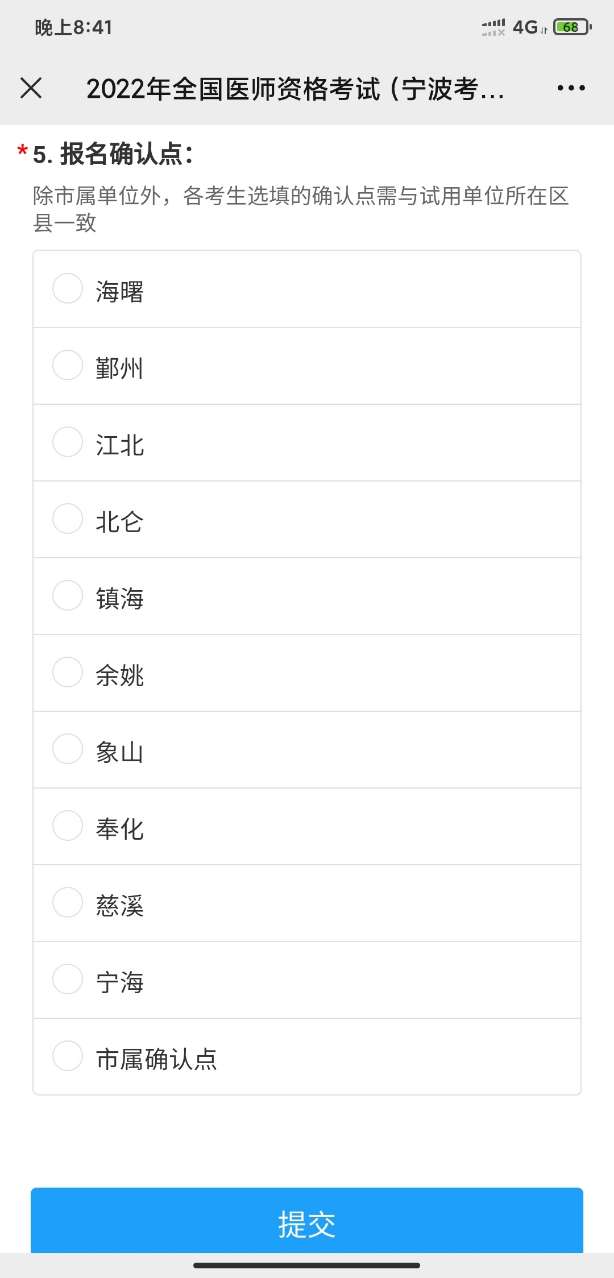Open the three-dot more options menu
The width and height of the screenshot is (614, 1278).
tap(571, 88)
